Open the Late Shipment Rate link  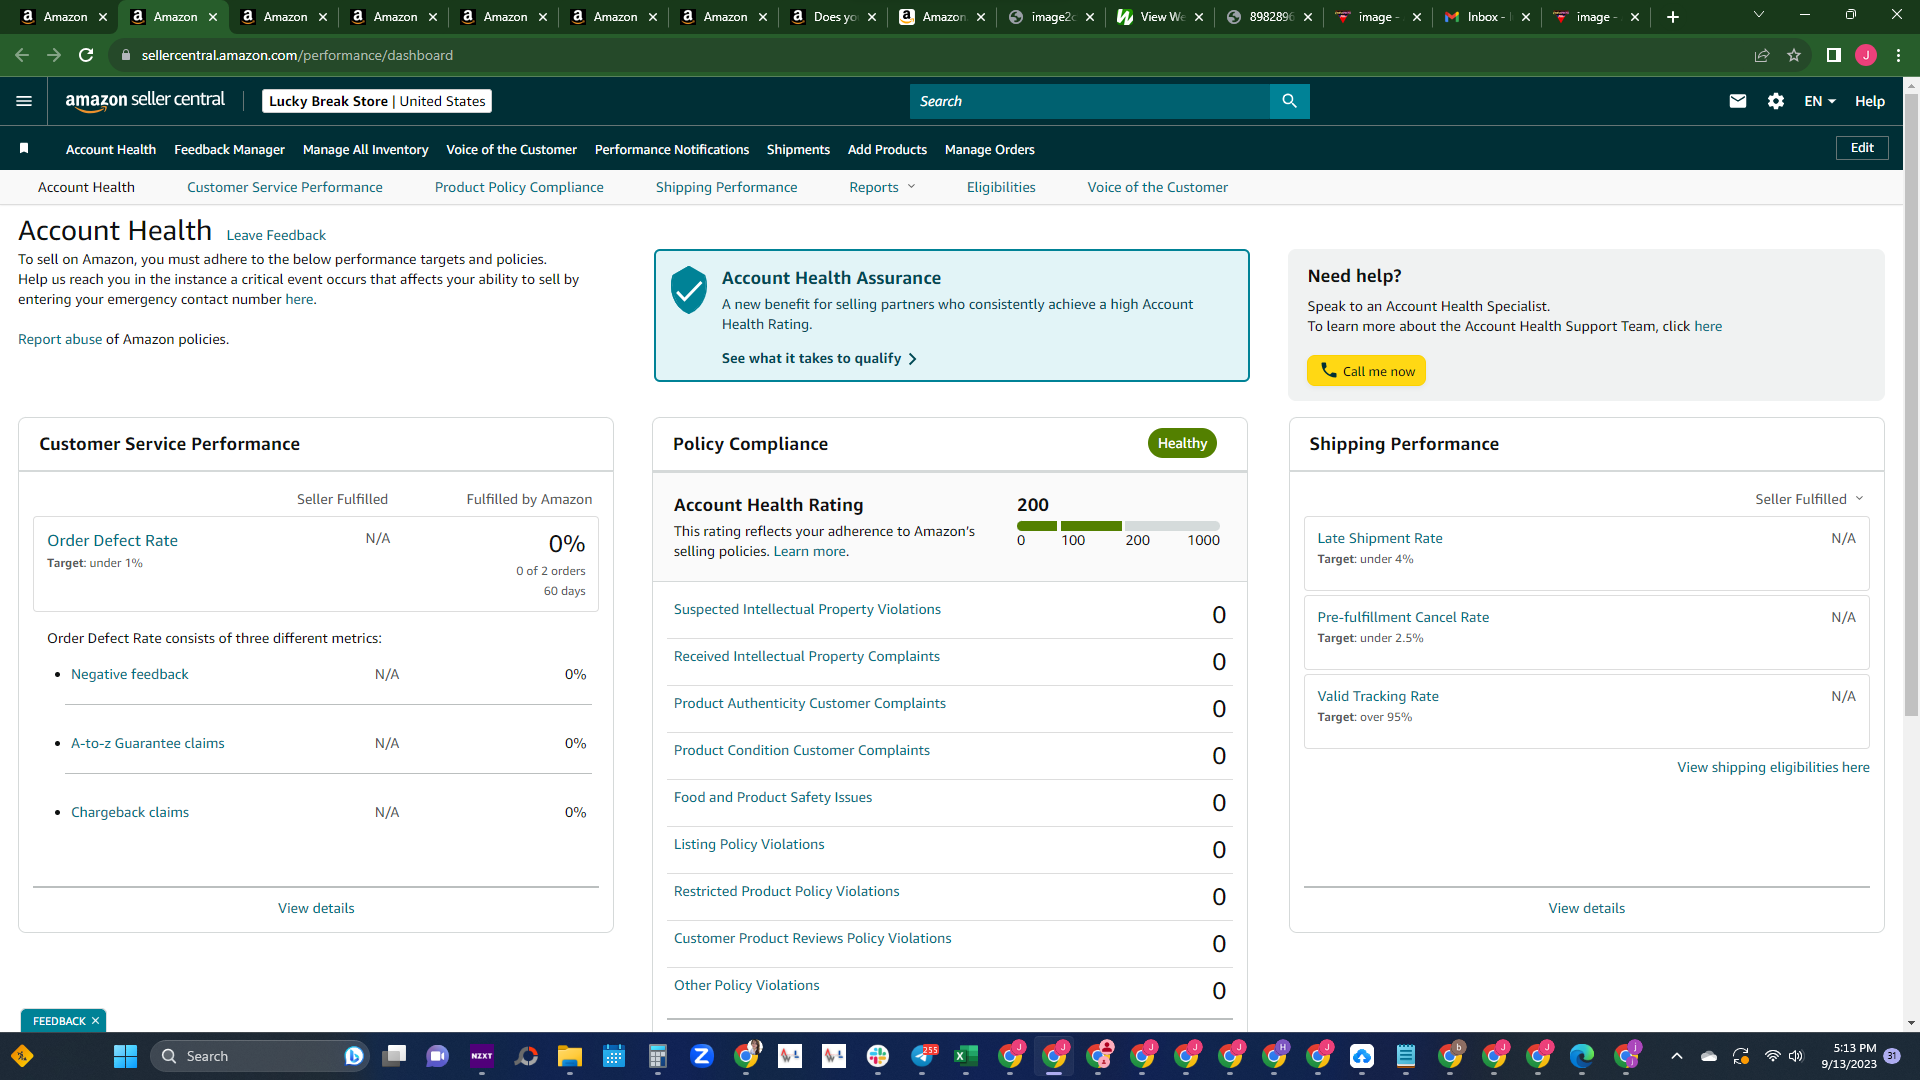tap(1380, 538)
